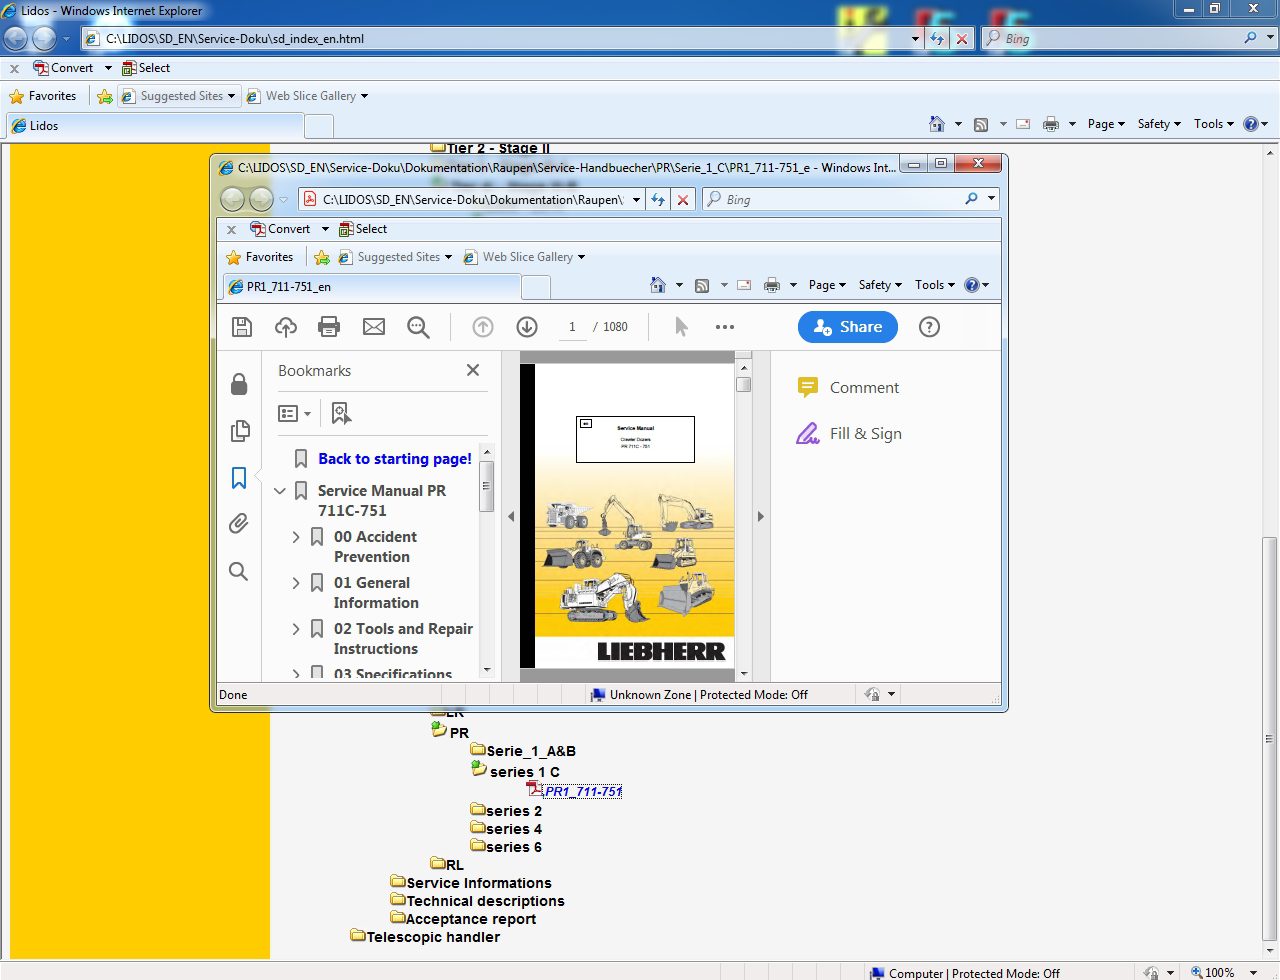The width and height of the screenshot is (1280, 980).
Task: Expand the 00 Accident Prevention bookmark
Action: (x=296, y=537)
